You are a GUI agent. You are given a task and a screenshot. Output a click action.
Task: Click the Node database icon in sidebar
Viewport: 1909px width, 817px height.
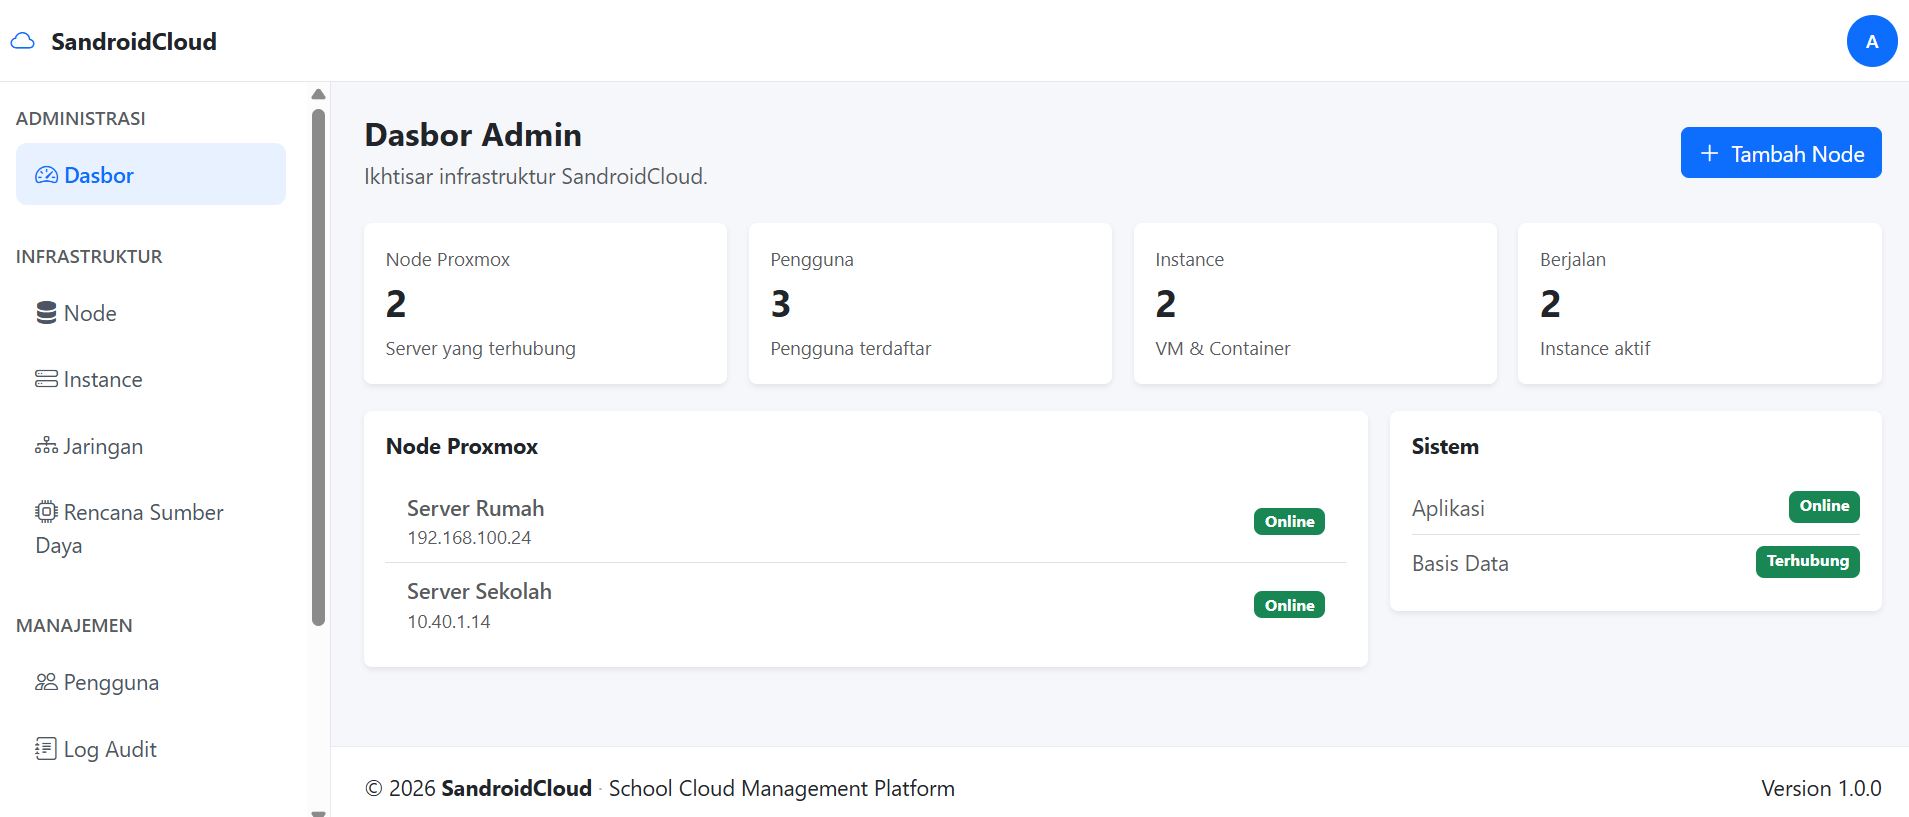pyautogui.click(x=46, y=313)
